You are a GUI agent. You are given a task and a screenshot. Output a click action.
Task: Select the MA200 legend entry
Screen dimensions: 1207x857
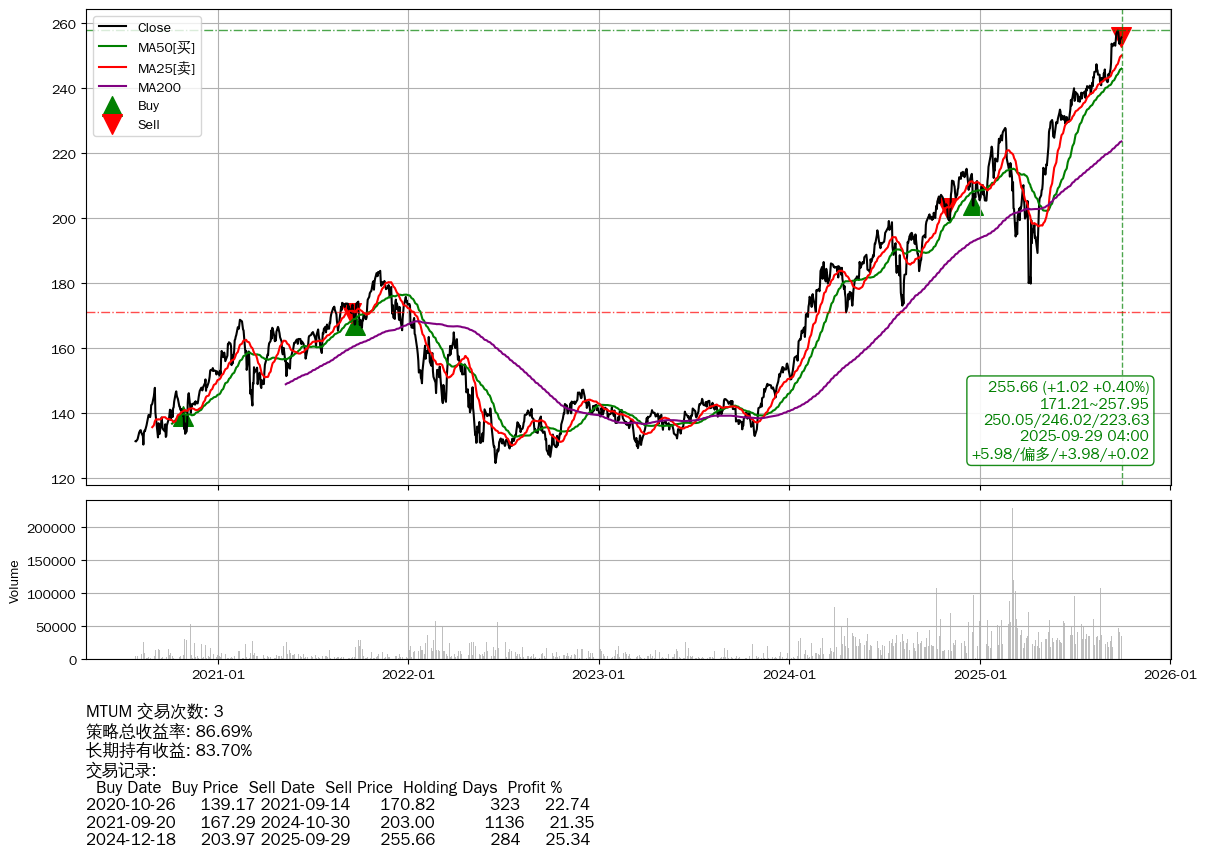(x=159, y=88)
